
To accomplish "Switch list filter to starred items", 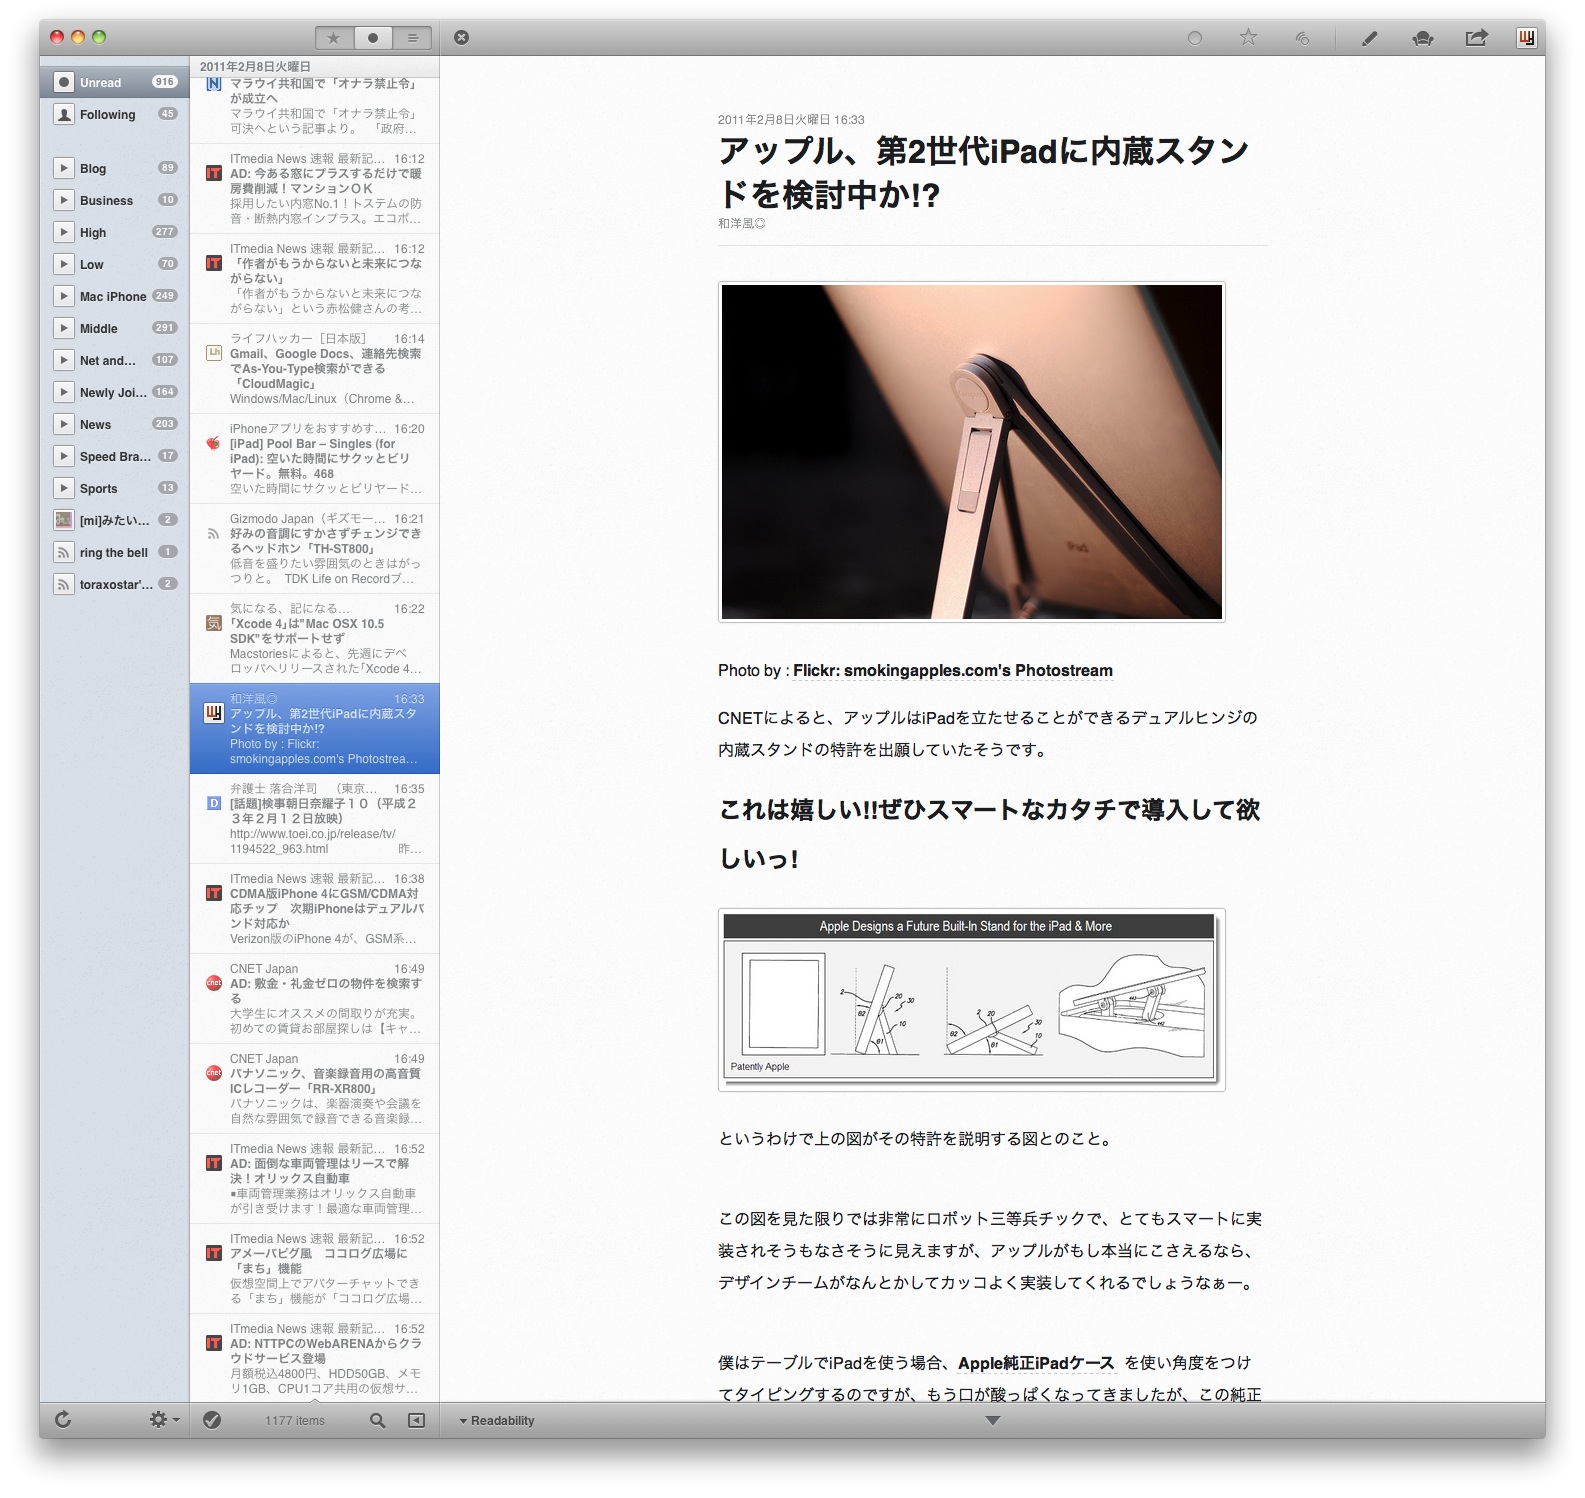I will click(334, 38).
